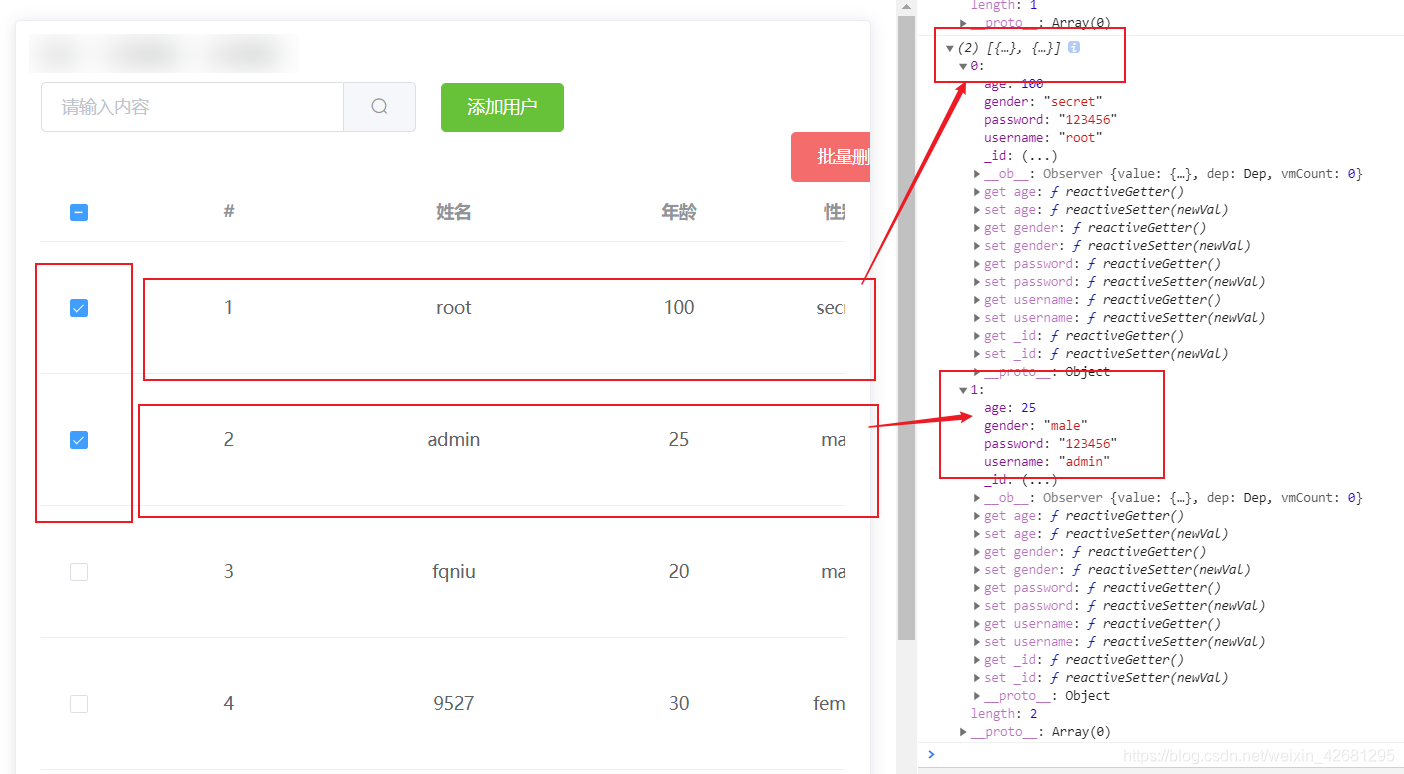The width and height of the screenshot is (1404, 774).
Task: Click gender: "male" in console
Action: [x=1035, y=426]
